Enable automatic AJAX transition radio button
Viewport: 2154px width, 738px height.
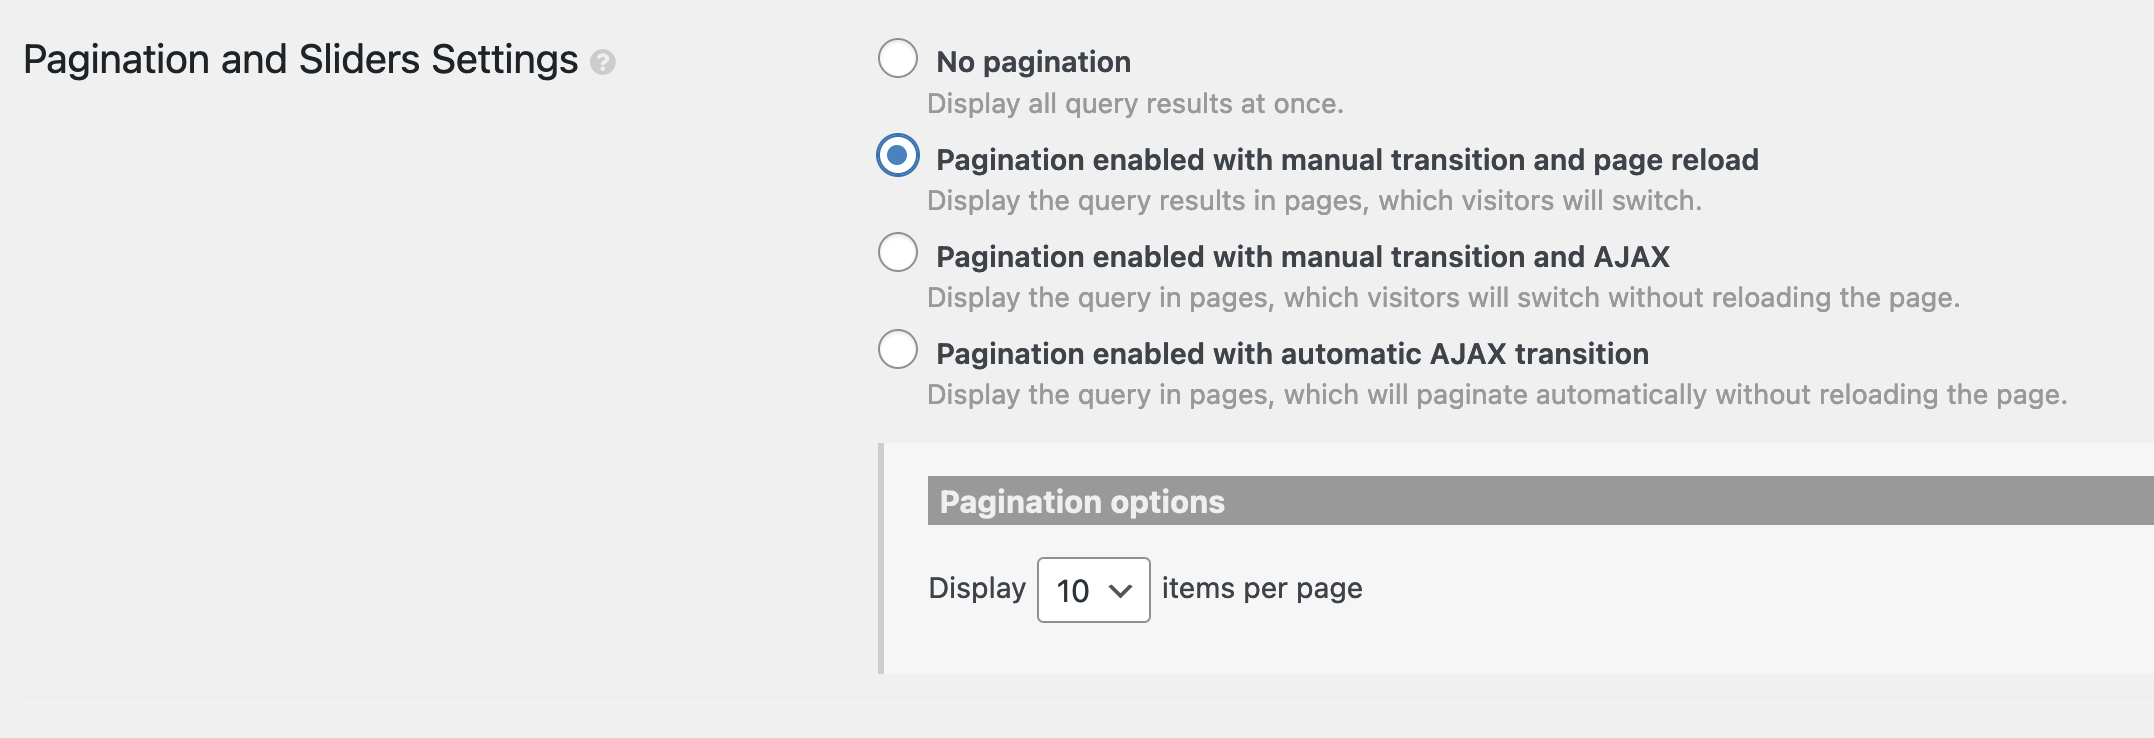(x=897, y=349)
